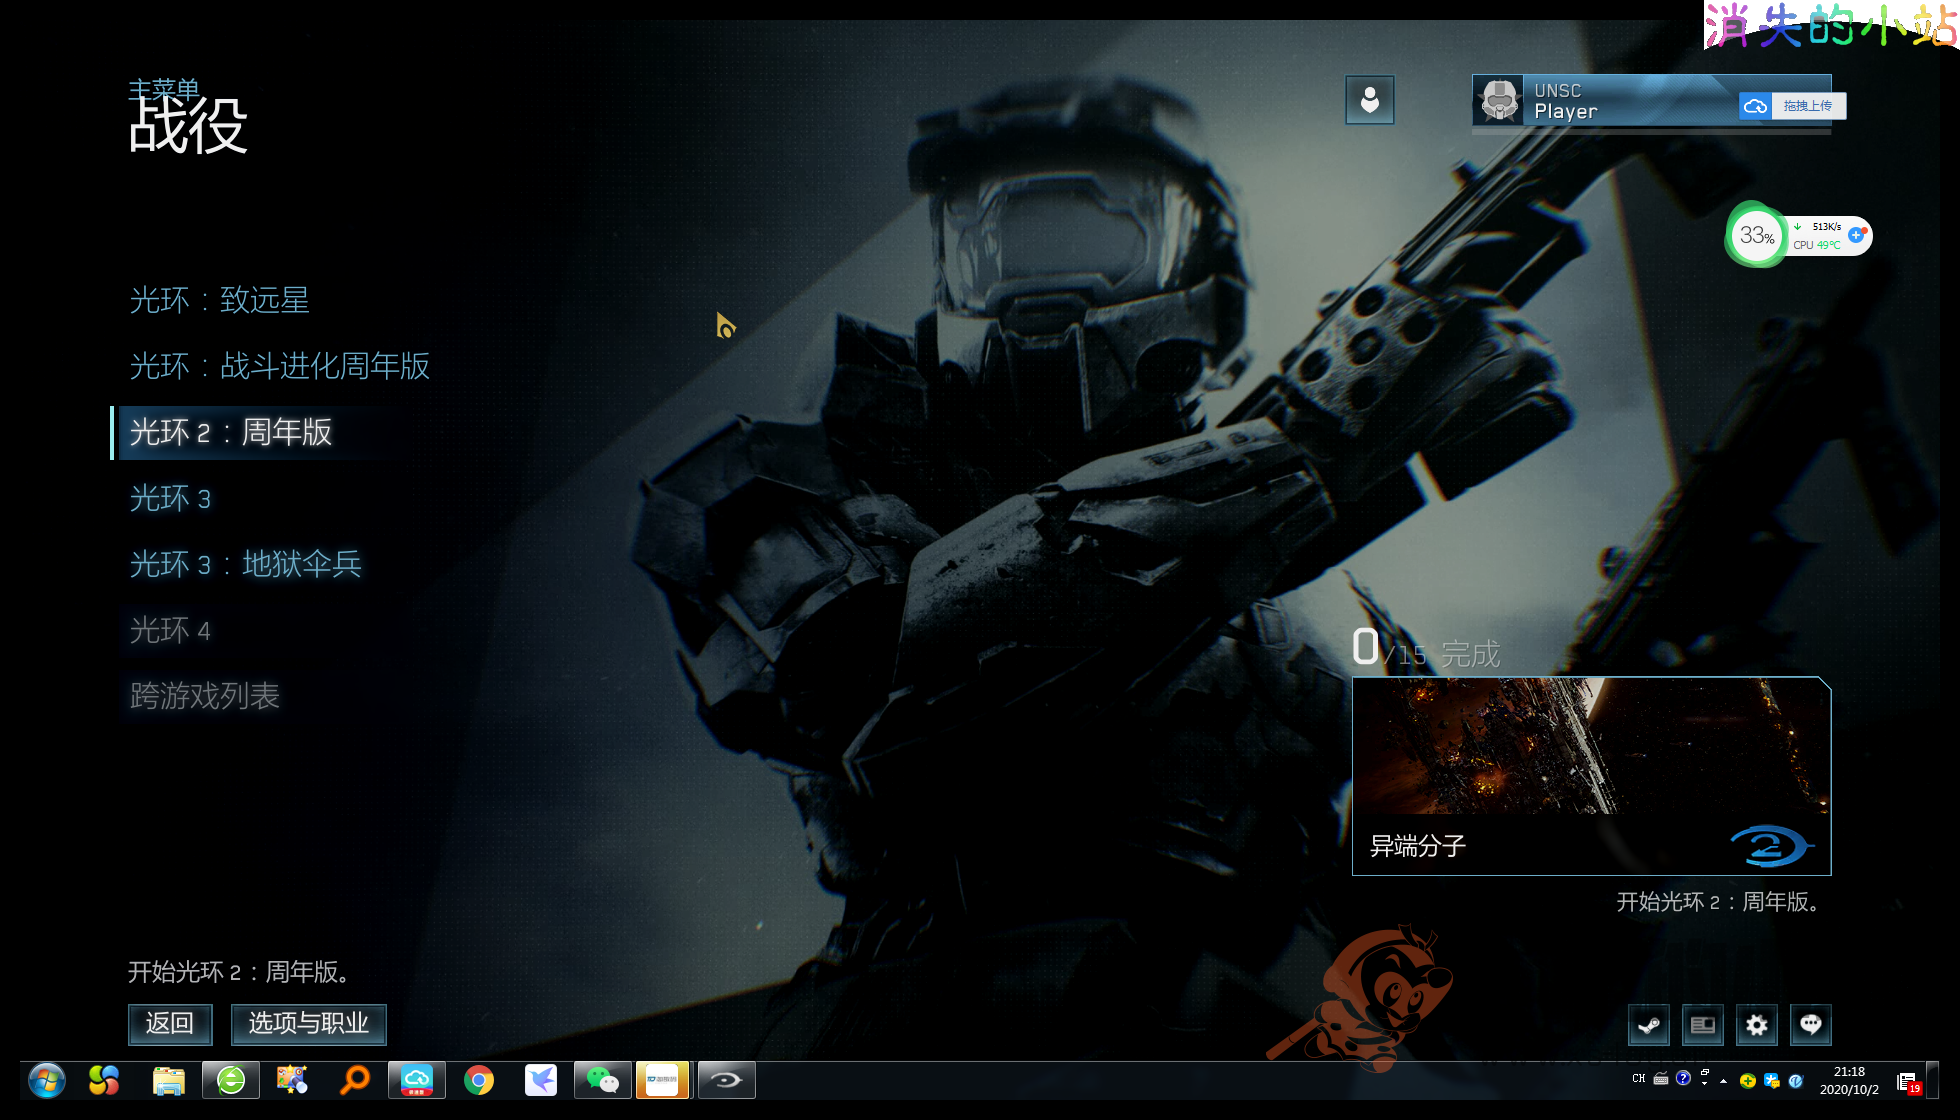Screen dimensions: 1960x1120
Task: Open the news feed icon
Action: pos(1703,1025)
